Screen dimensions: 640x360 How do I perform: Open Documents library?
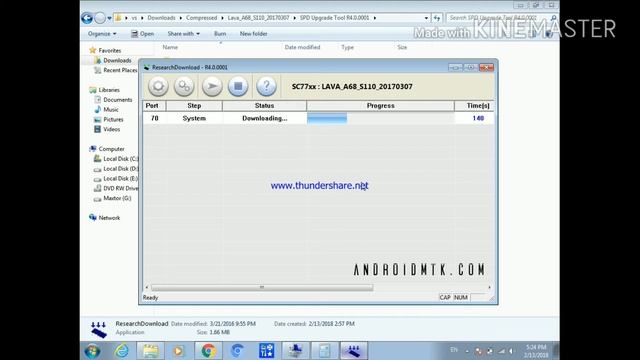point(118,100)
